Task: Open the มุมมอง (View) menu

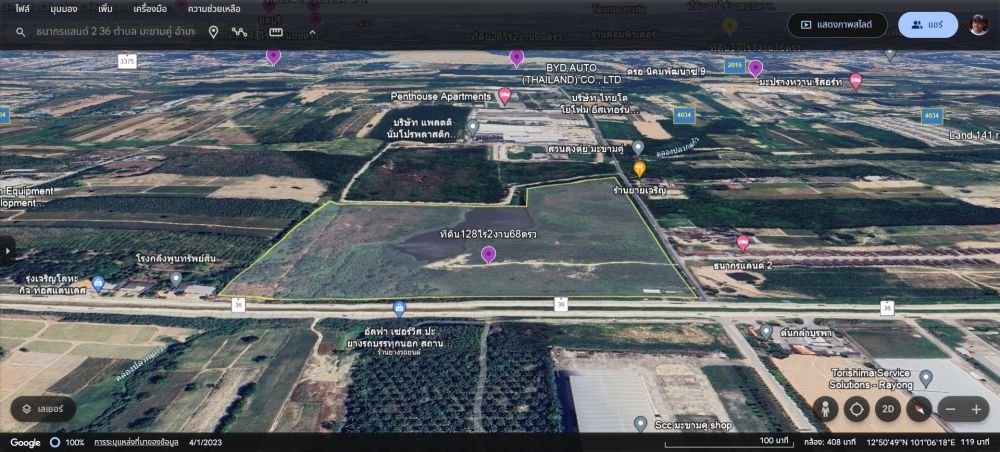Action: pyautogui.click(x=64, y=8)
